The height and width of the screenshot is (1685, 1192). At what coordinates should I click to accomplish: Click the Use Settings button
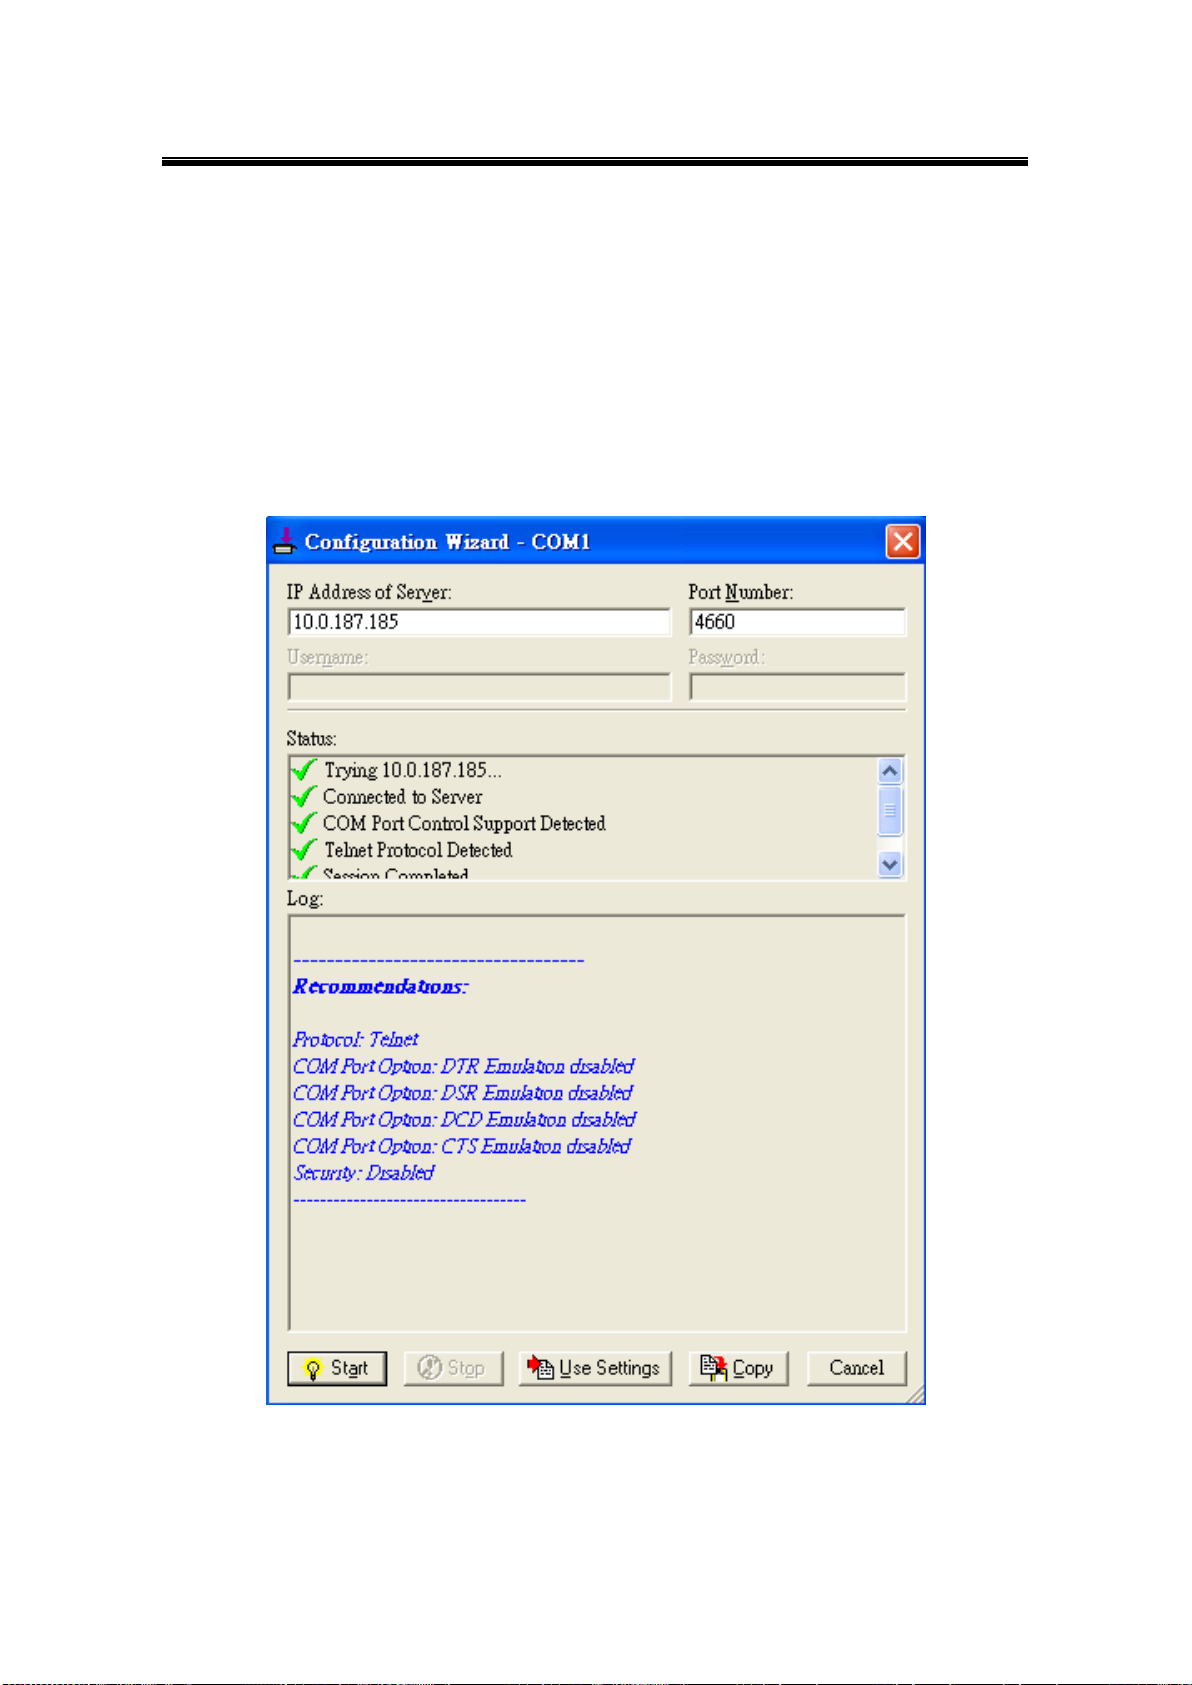click(595, 1368)
